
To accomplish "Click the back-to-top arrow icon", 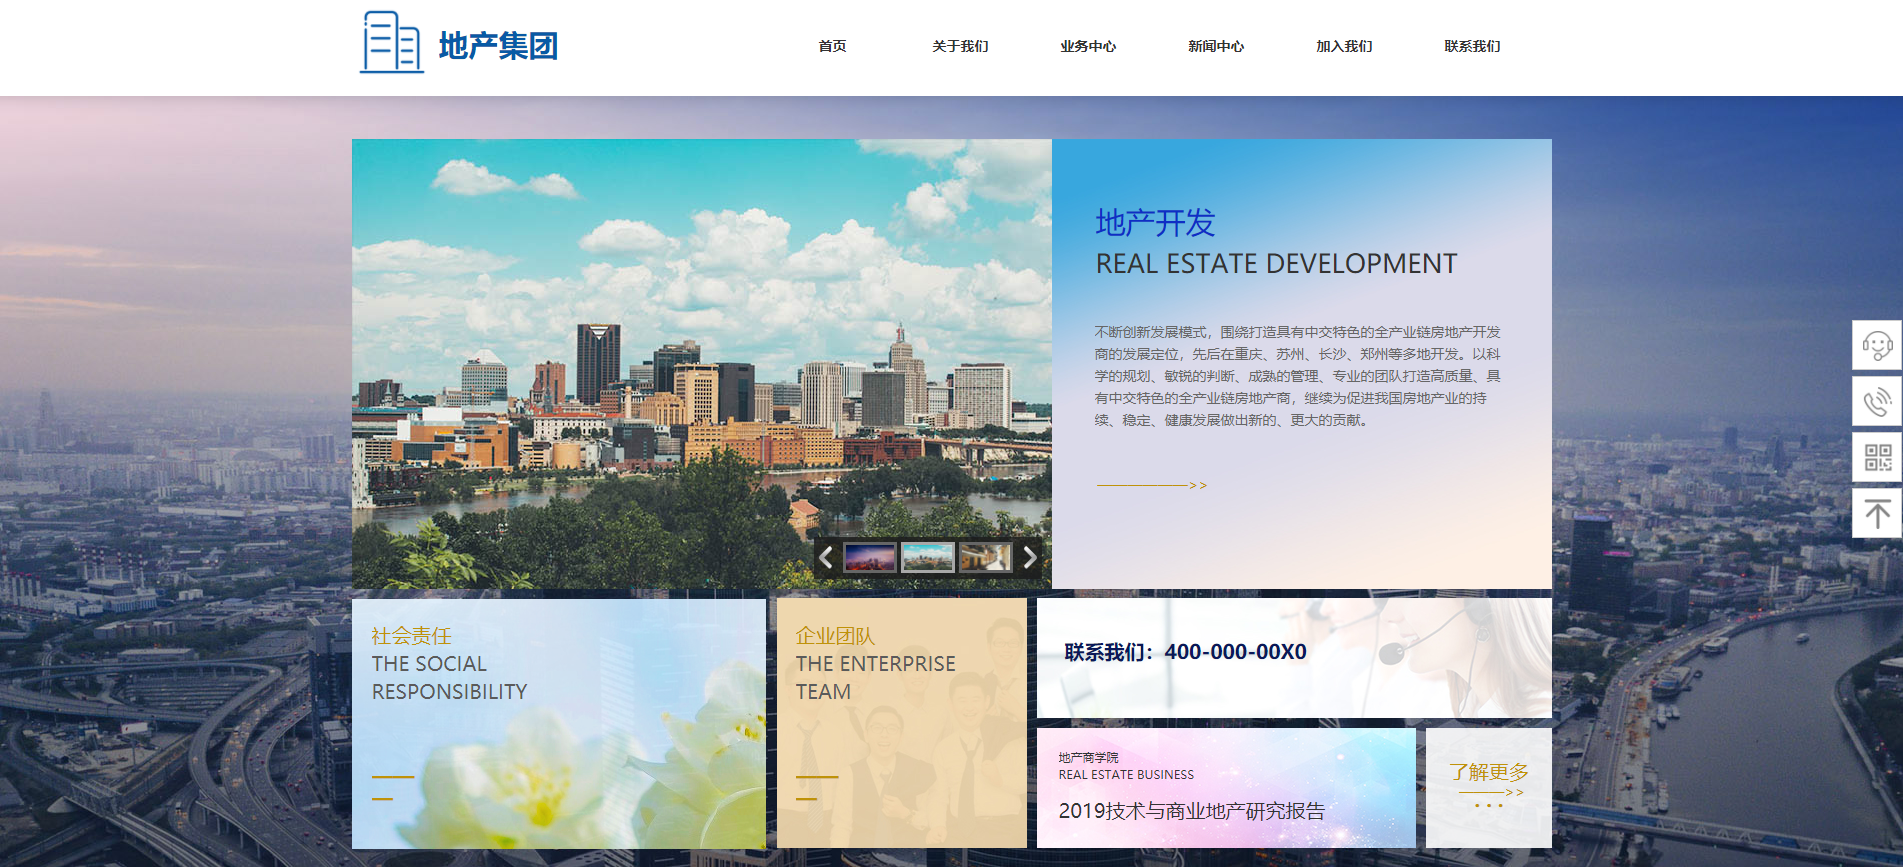I will 1876,514.
